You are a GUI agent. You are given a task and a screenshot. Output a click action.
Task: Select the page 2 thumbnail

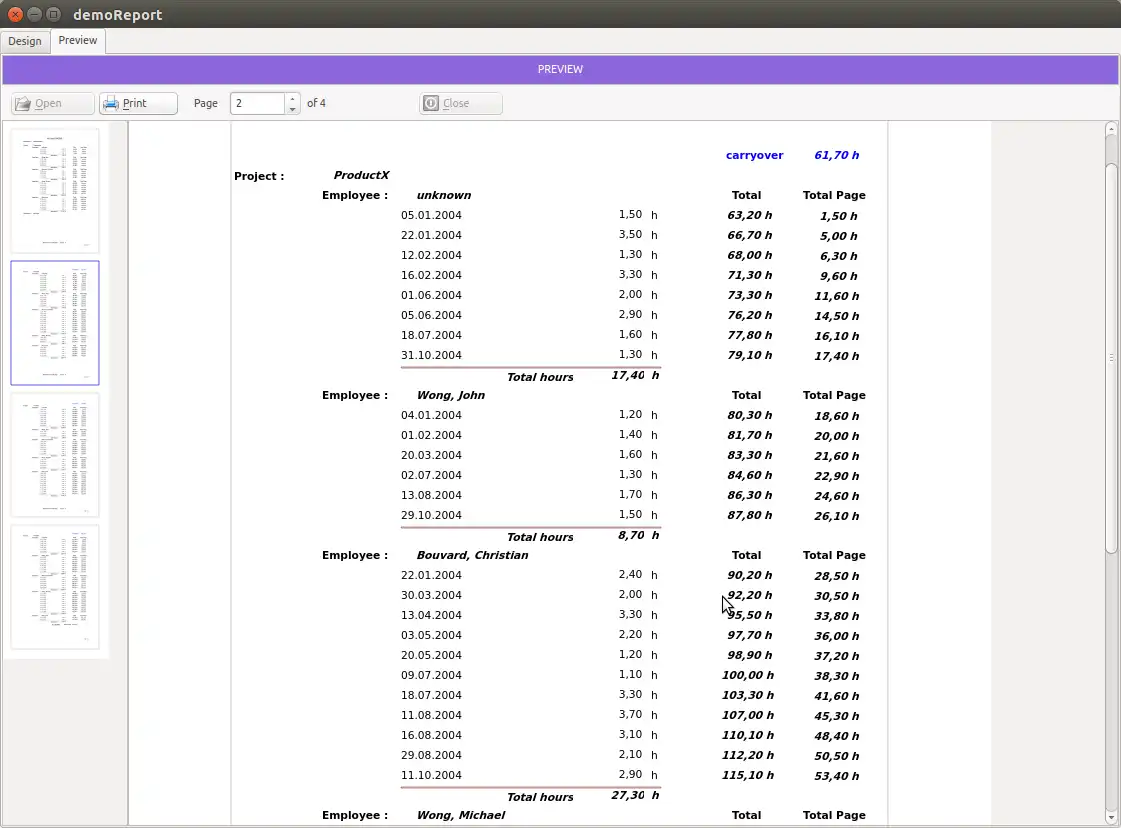tap(55, 322)
